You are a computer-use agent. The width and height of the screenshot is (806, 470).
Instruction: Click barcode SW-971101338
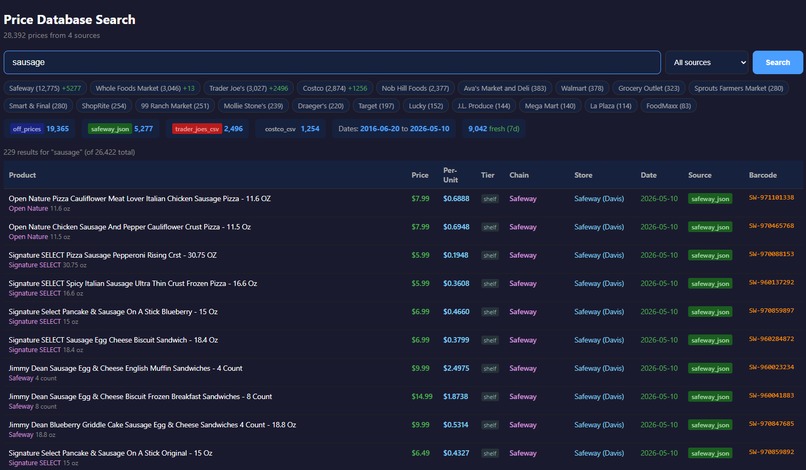[x=771, y=198]
